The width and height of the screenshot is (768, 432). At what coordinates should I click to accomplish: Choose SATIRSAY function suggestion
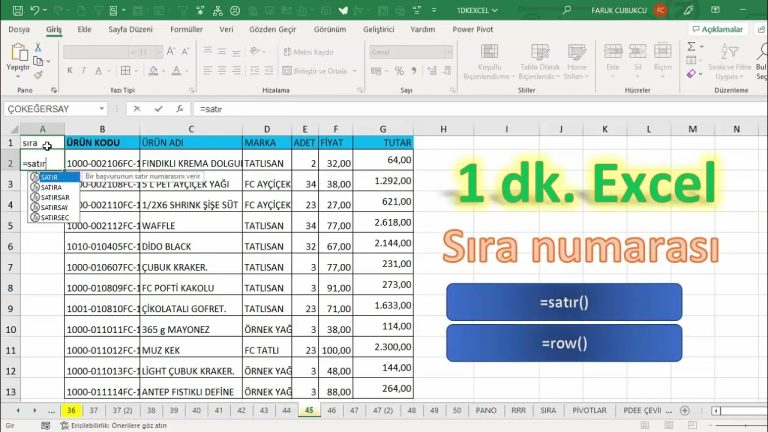53,207
